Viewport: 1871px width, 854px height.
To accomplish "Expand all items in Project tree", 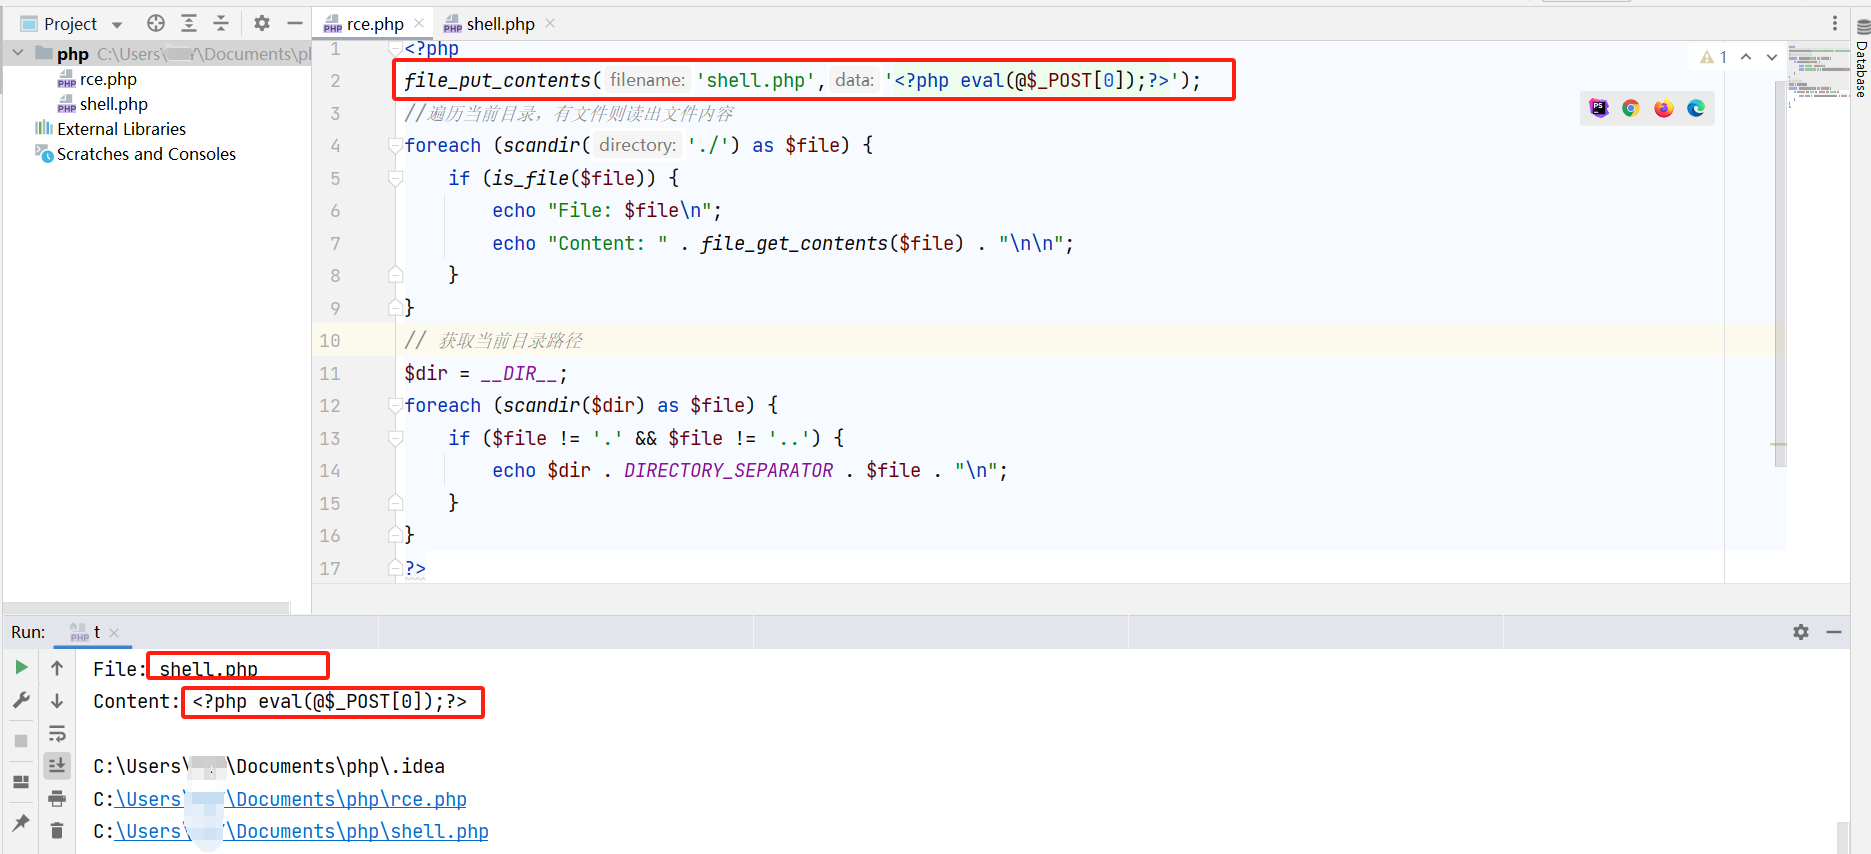I will (189, 23).
